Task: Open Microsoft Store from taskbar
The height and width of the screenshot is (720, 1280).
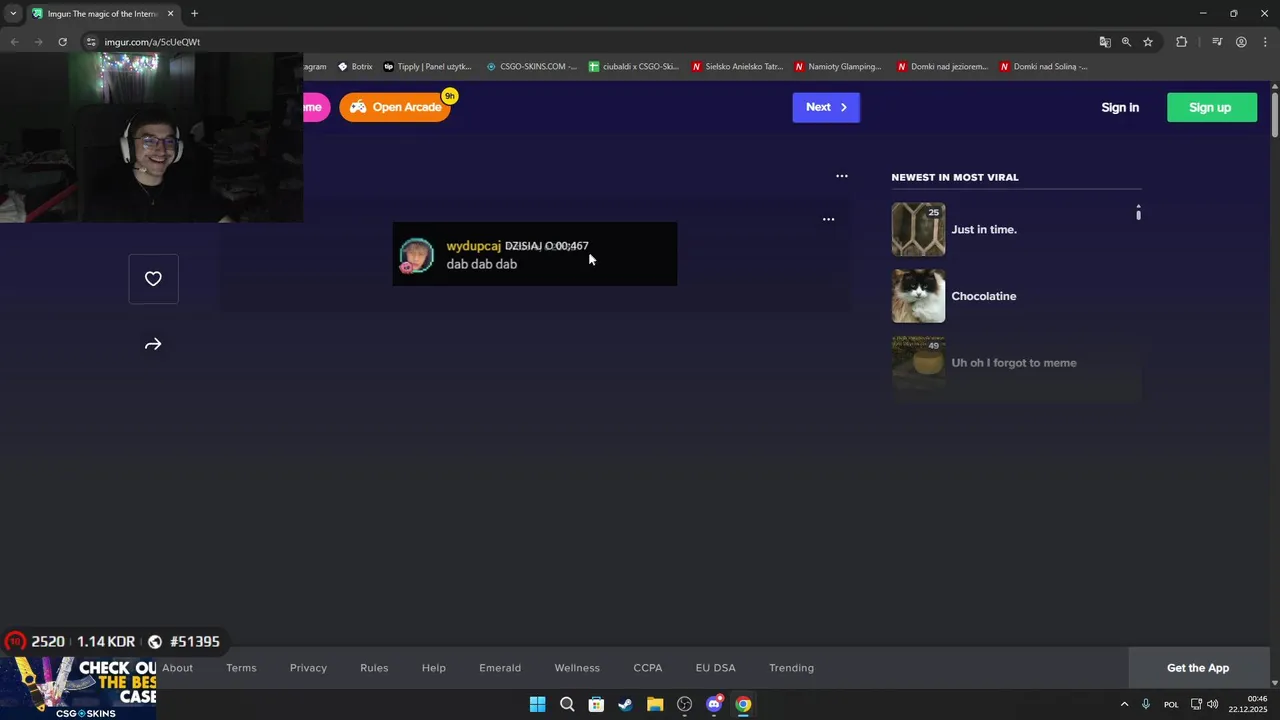Action: pyautogui.click(x=596, y=704)
